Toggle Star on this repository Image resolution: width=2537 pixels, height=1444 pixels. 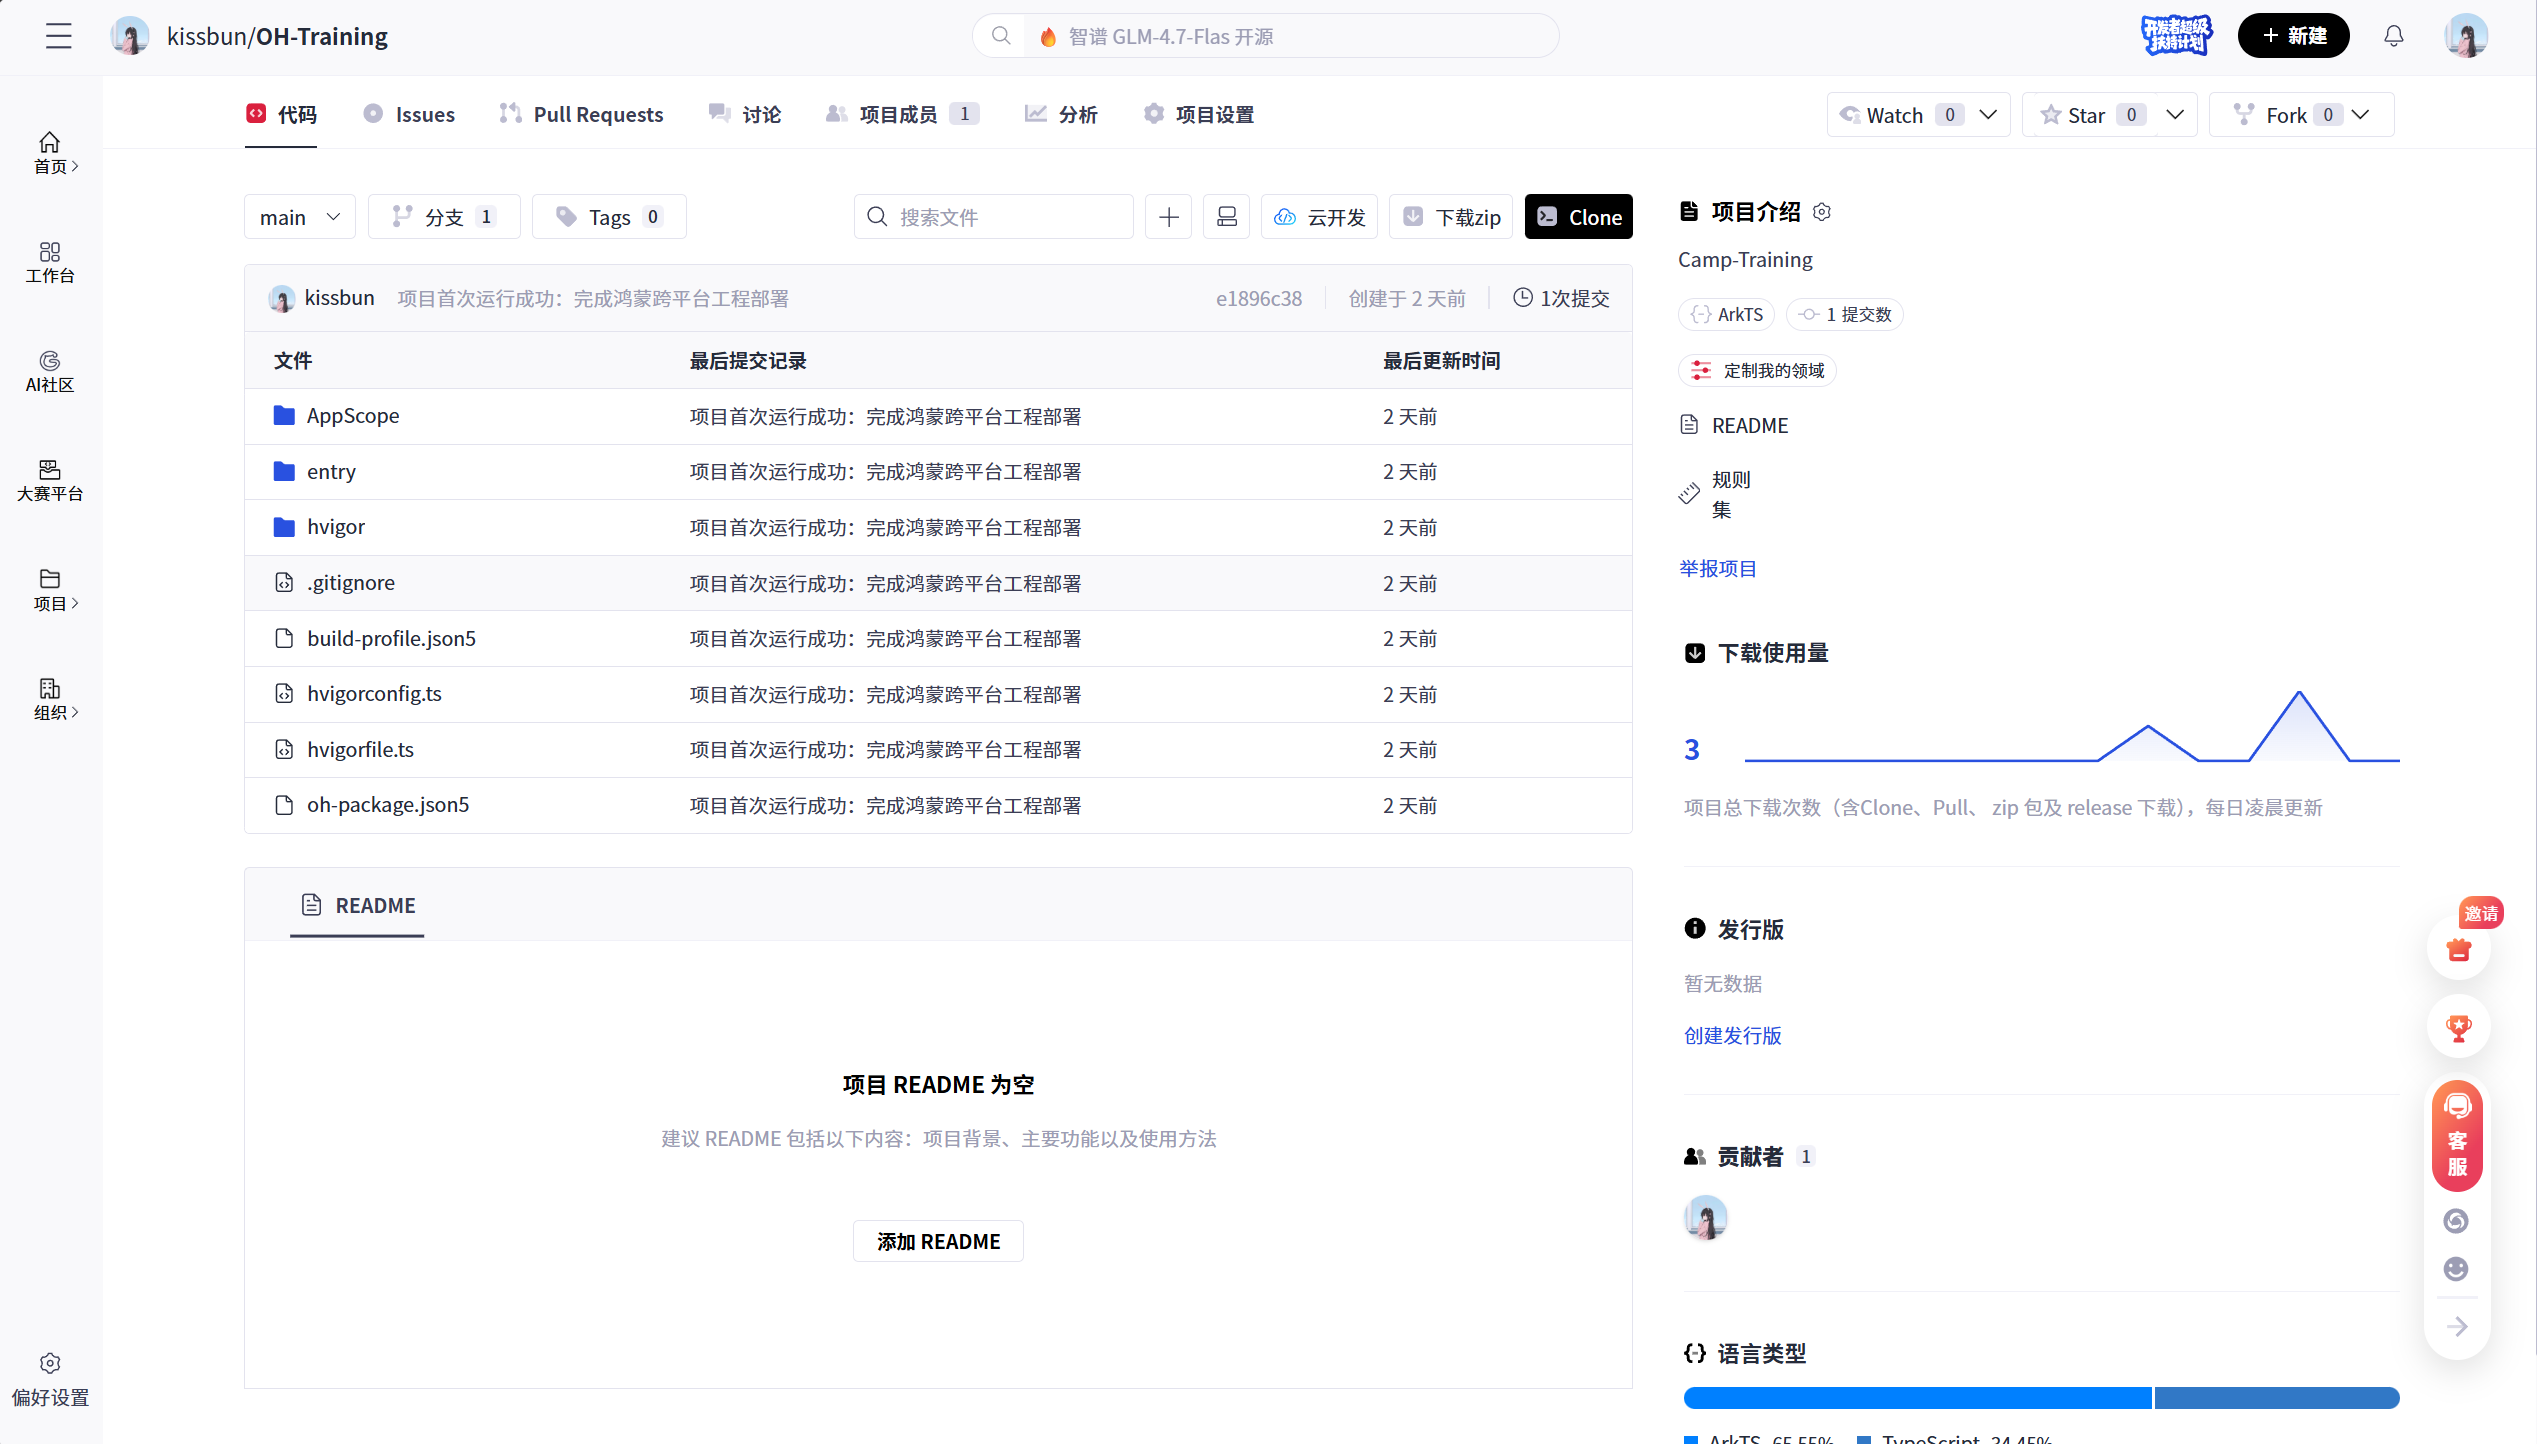(x=2087, y=115)
